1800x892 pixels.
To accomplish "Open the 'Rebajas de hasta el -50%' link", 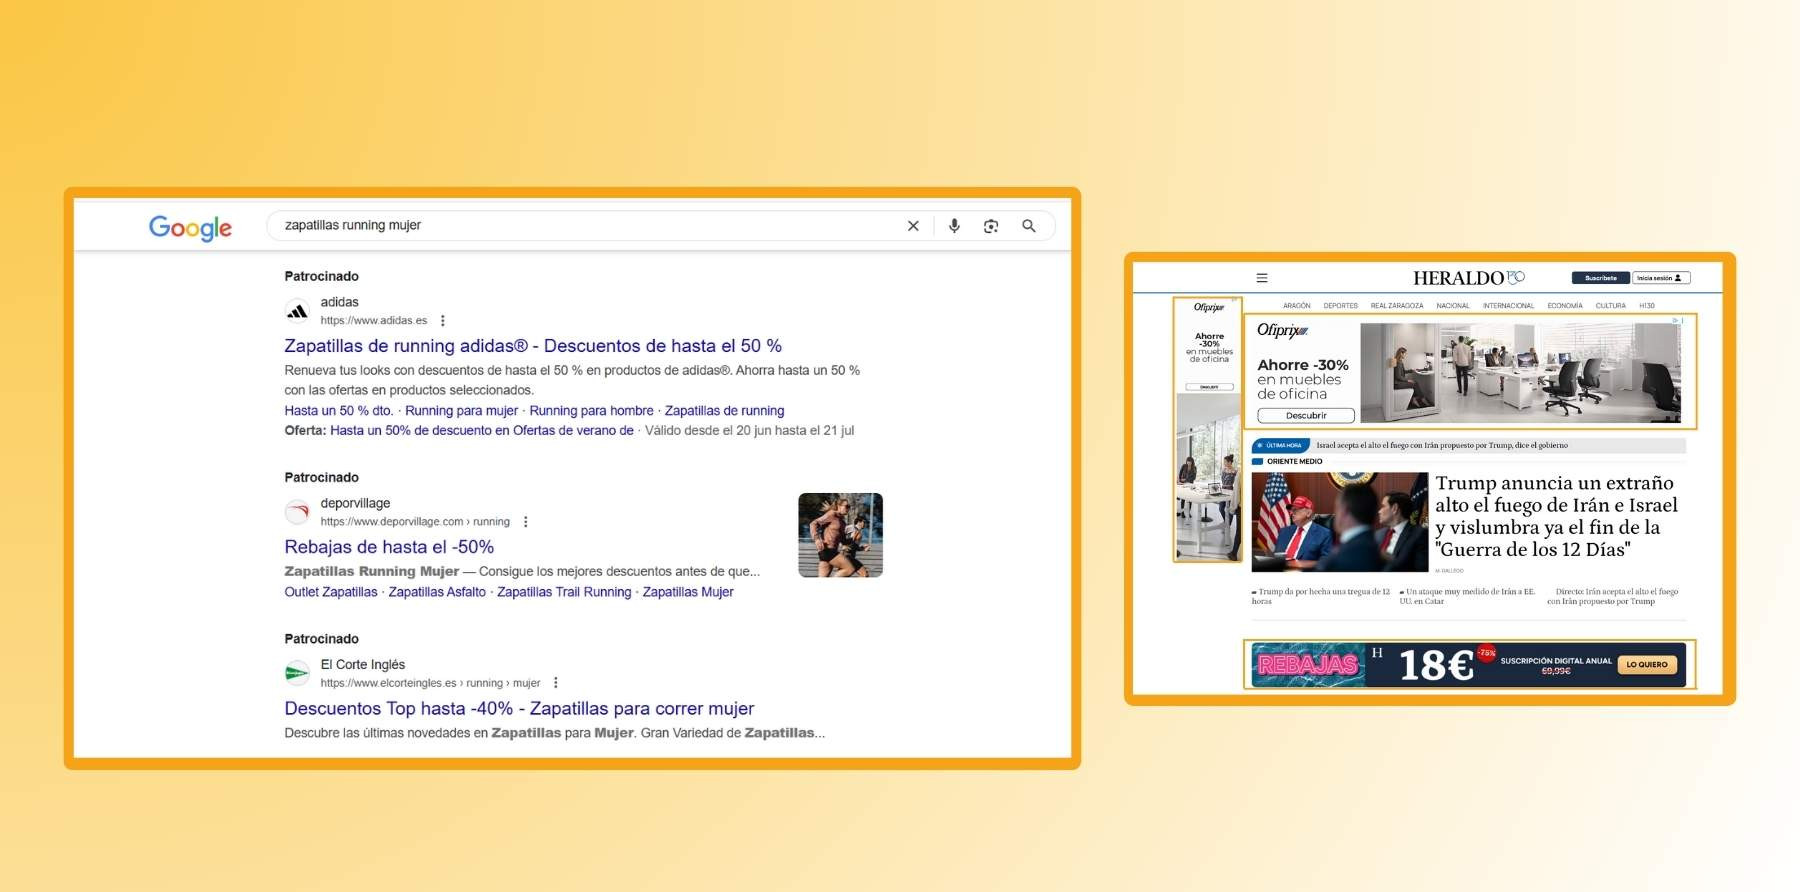I will point(389,547).
